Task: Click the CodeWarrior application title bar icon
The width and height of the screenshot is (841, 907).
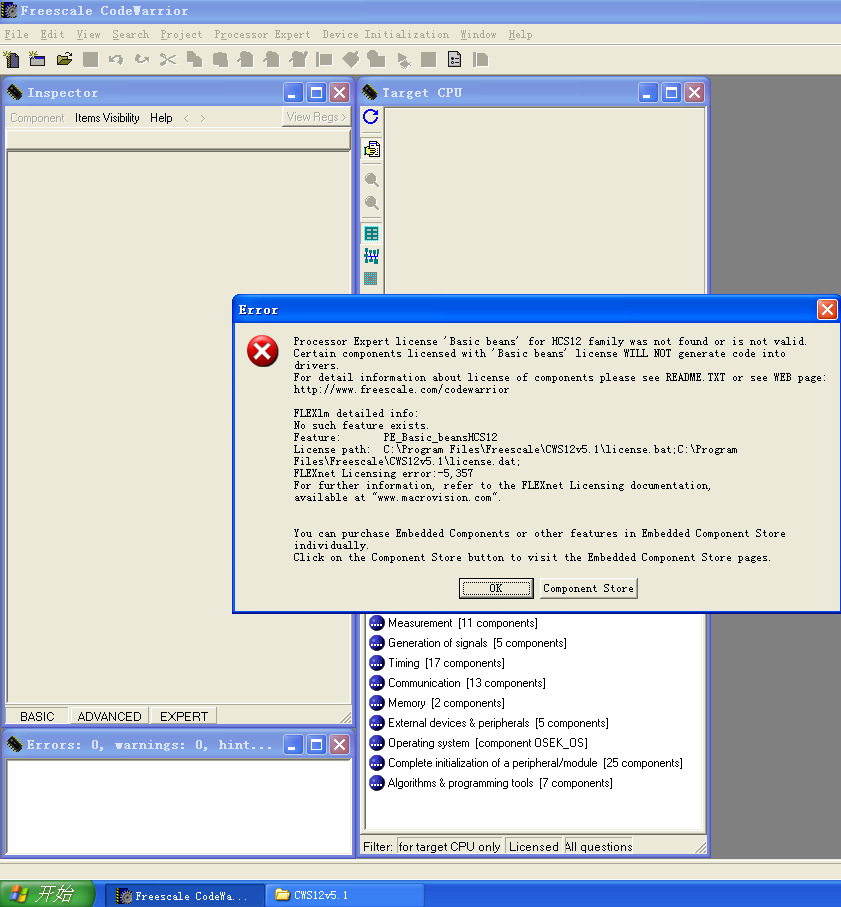Action: 9,10
